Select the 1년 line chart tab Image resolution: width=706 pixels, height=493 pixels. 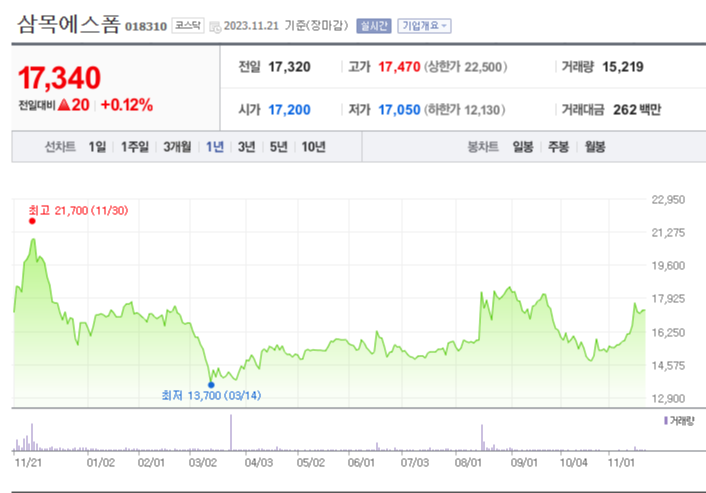tap(215, 147)
